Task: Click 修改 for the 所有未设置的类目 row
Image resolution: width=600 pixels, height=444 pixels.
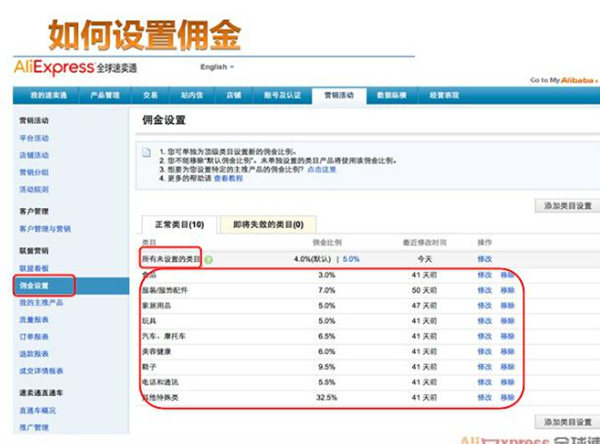Action: click(484, 259)
